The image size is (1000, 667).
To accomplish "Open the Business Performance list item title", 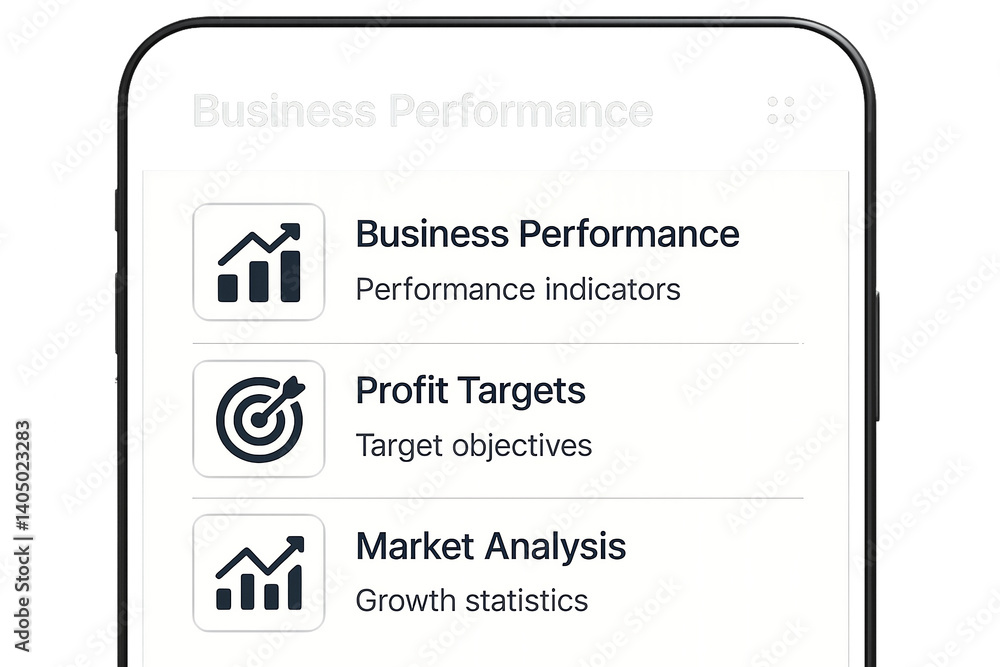I will click(x=547, y=233).
